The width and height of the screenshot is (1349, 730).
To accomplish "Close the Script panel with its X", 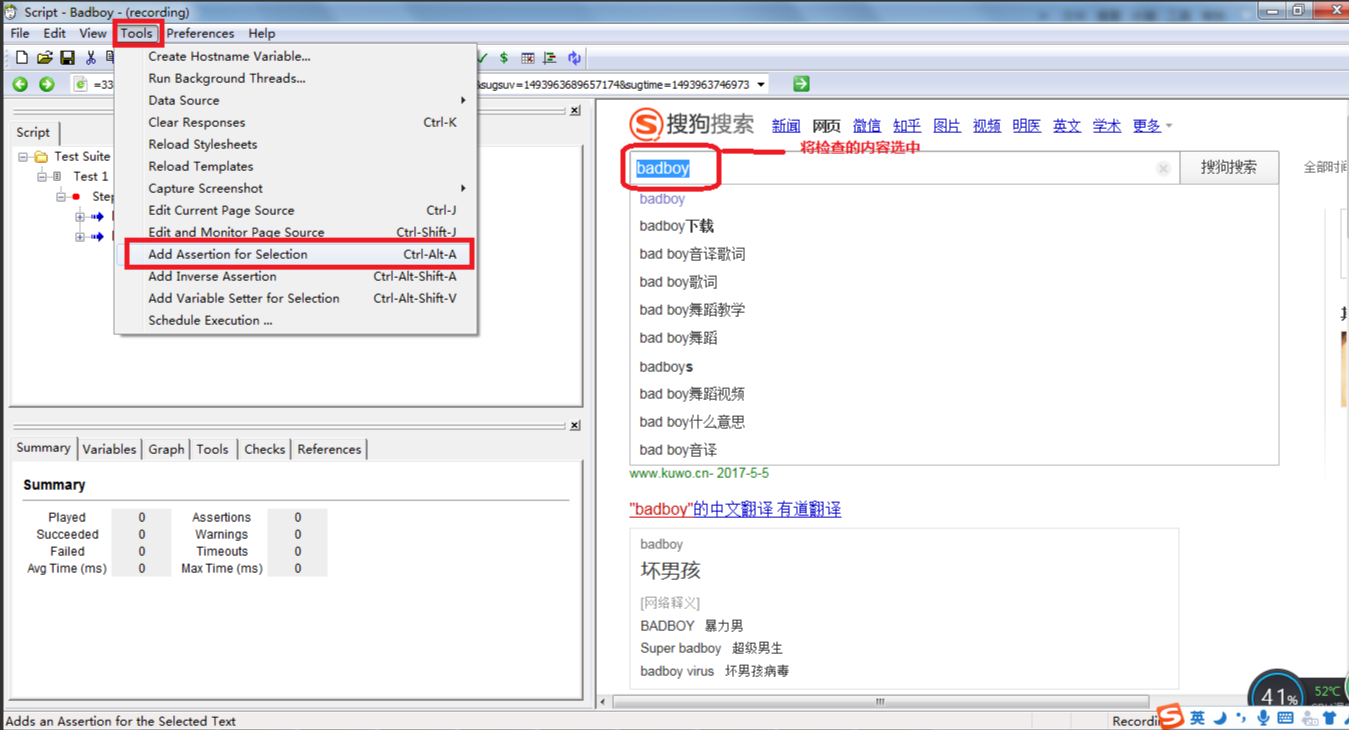I will [575, 111].
